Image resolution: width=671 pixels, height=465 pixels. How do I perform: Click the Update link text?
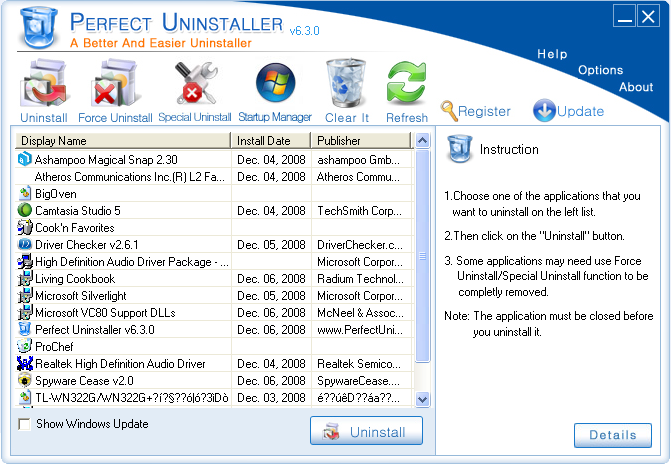tap(580, 111)
